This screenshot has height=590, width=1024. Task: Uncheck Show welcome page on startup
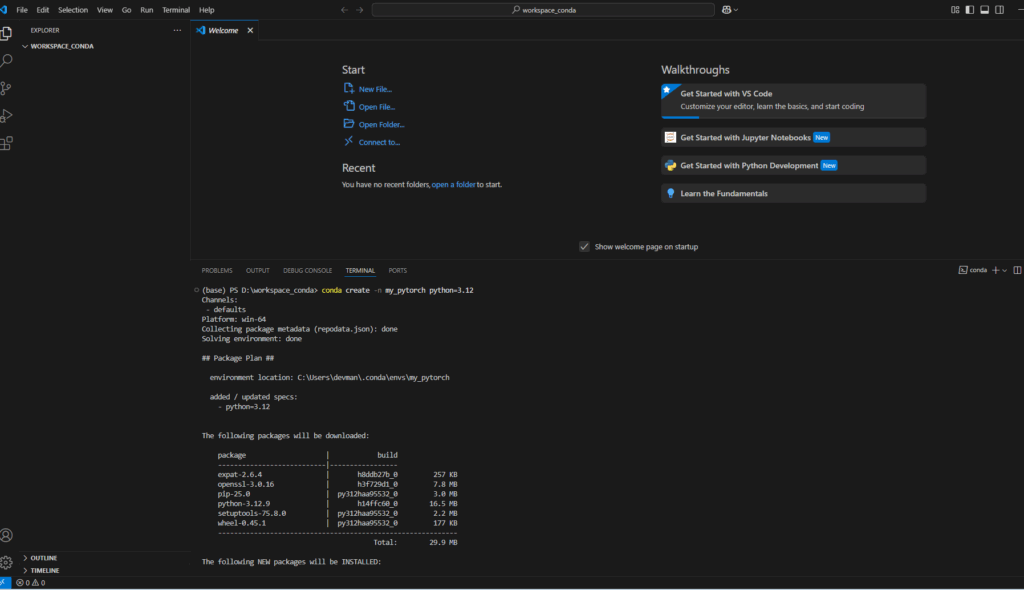pos(584,246)
